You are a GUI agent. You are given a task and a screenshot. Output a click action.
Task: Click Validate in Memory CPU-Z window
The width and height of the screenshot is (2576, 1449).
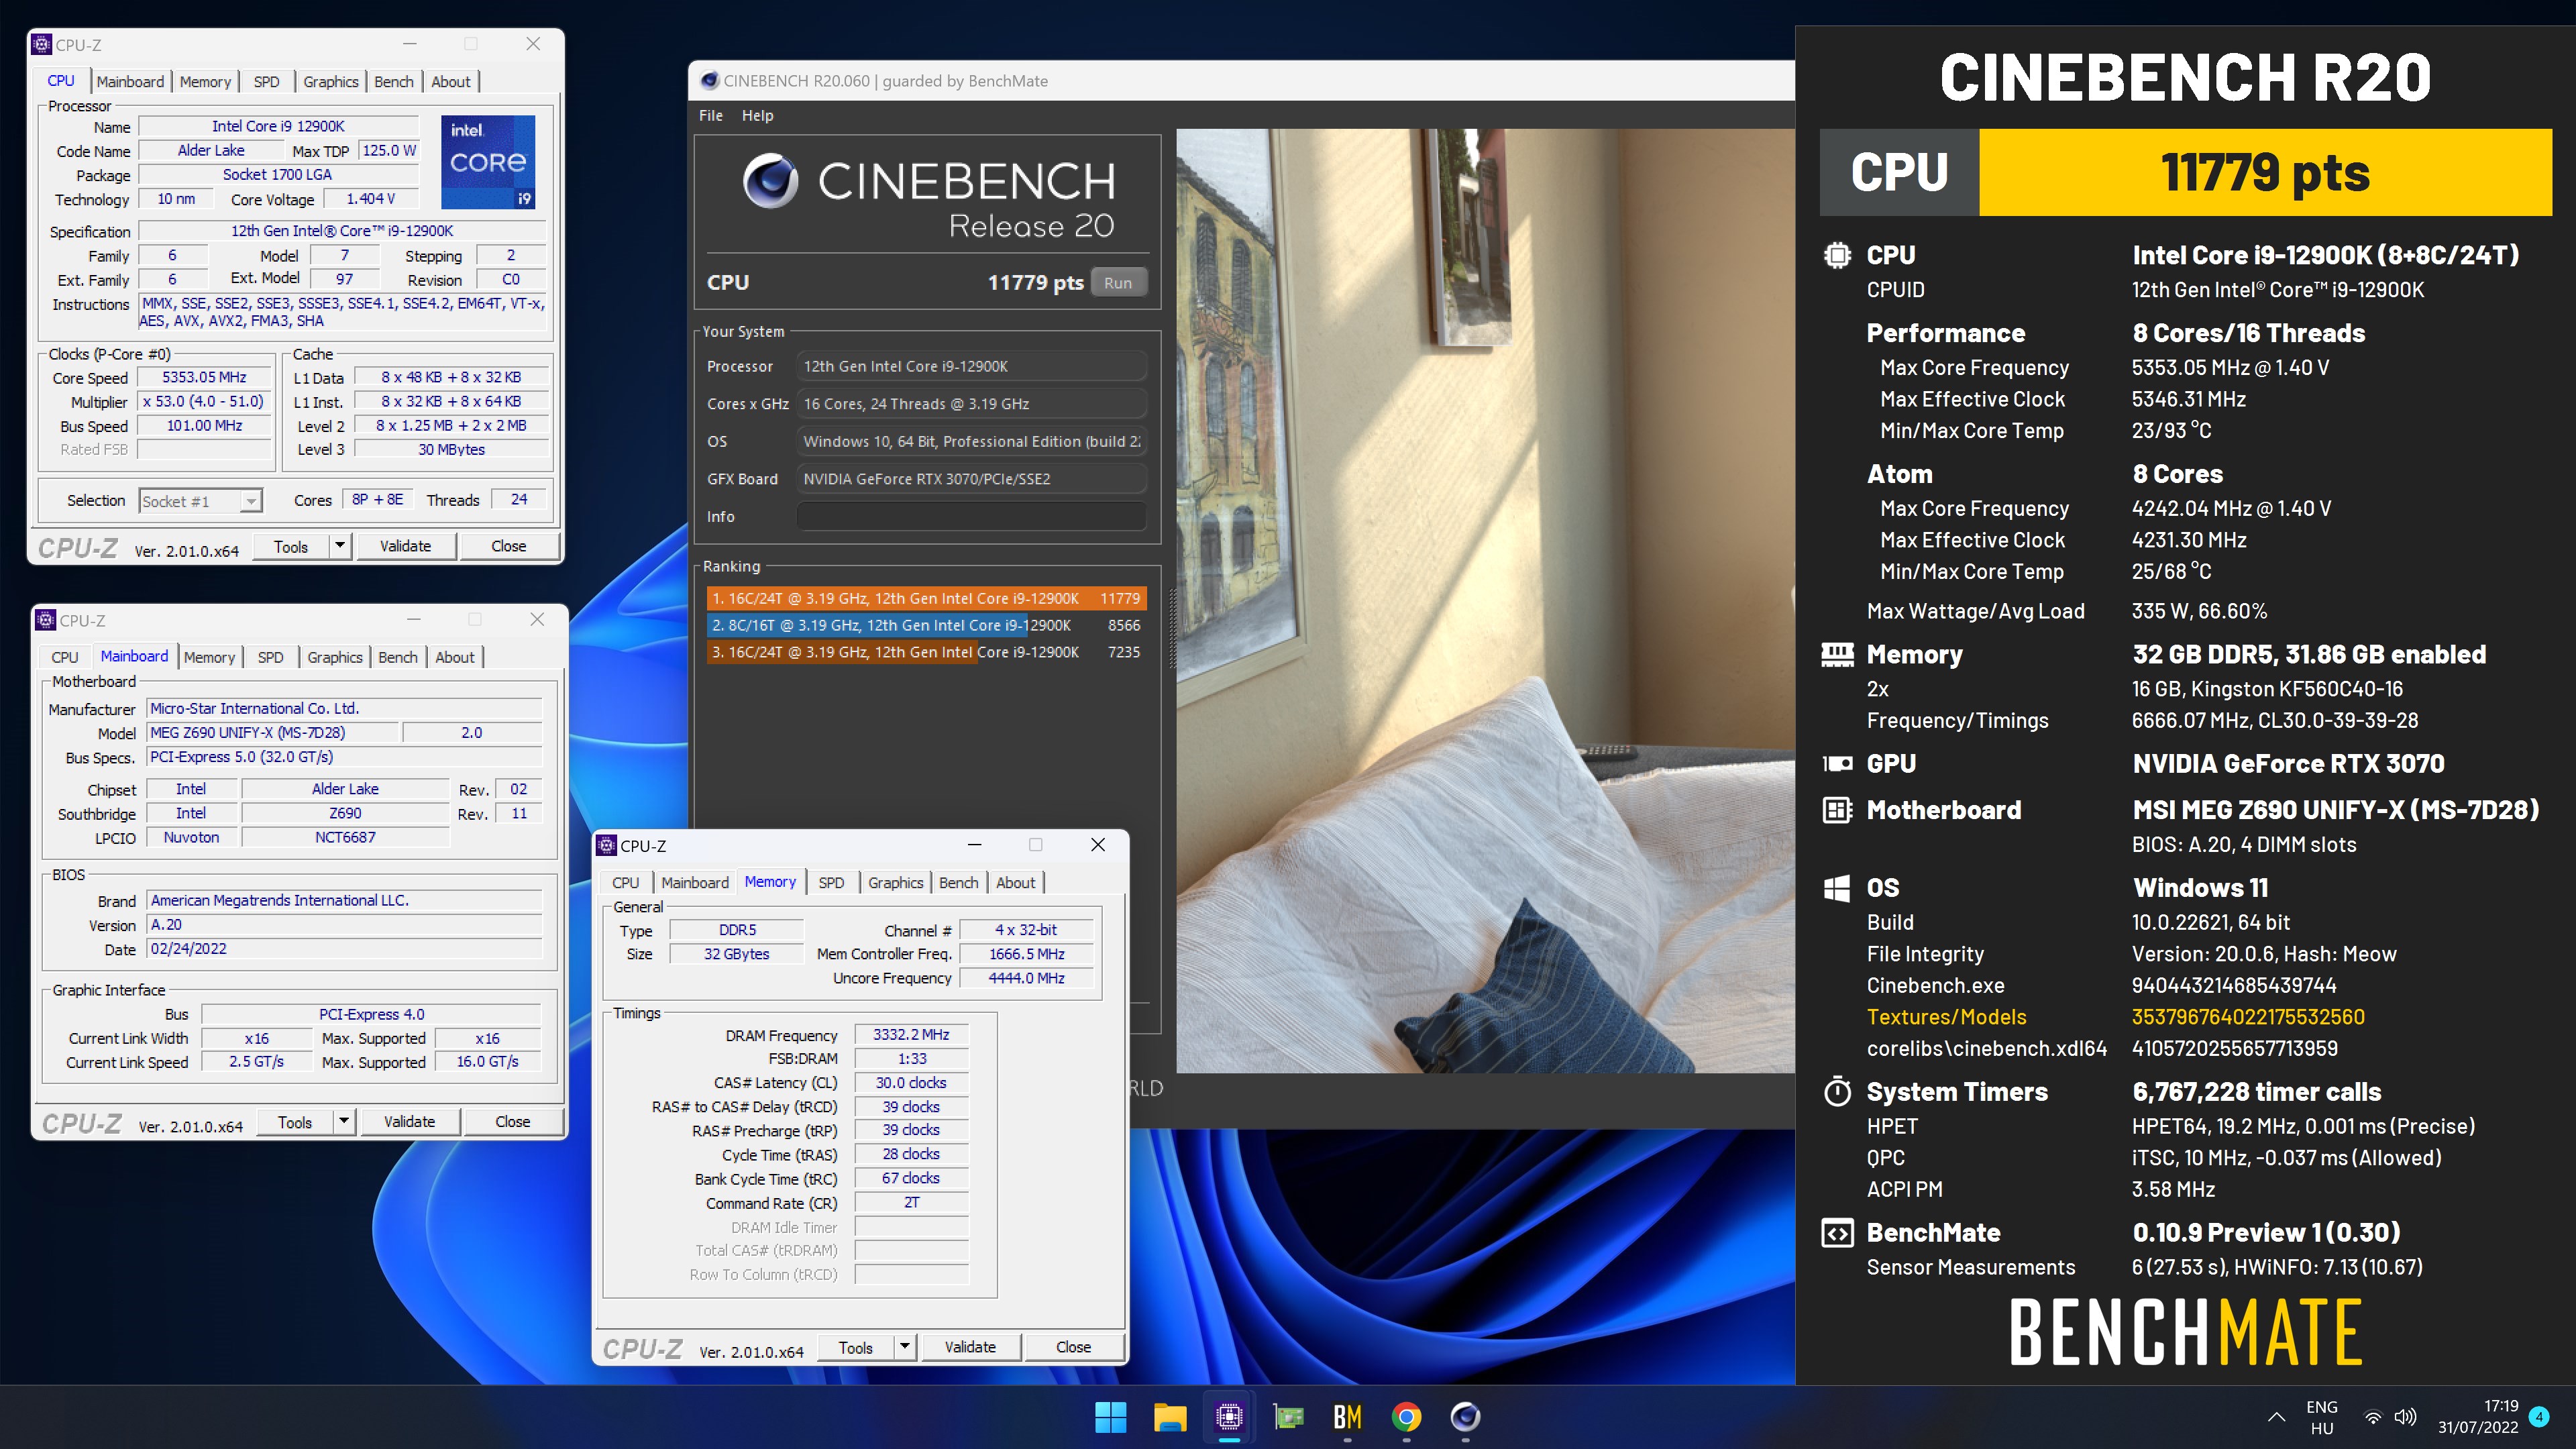(x=970, y=1347)
